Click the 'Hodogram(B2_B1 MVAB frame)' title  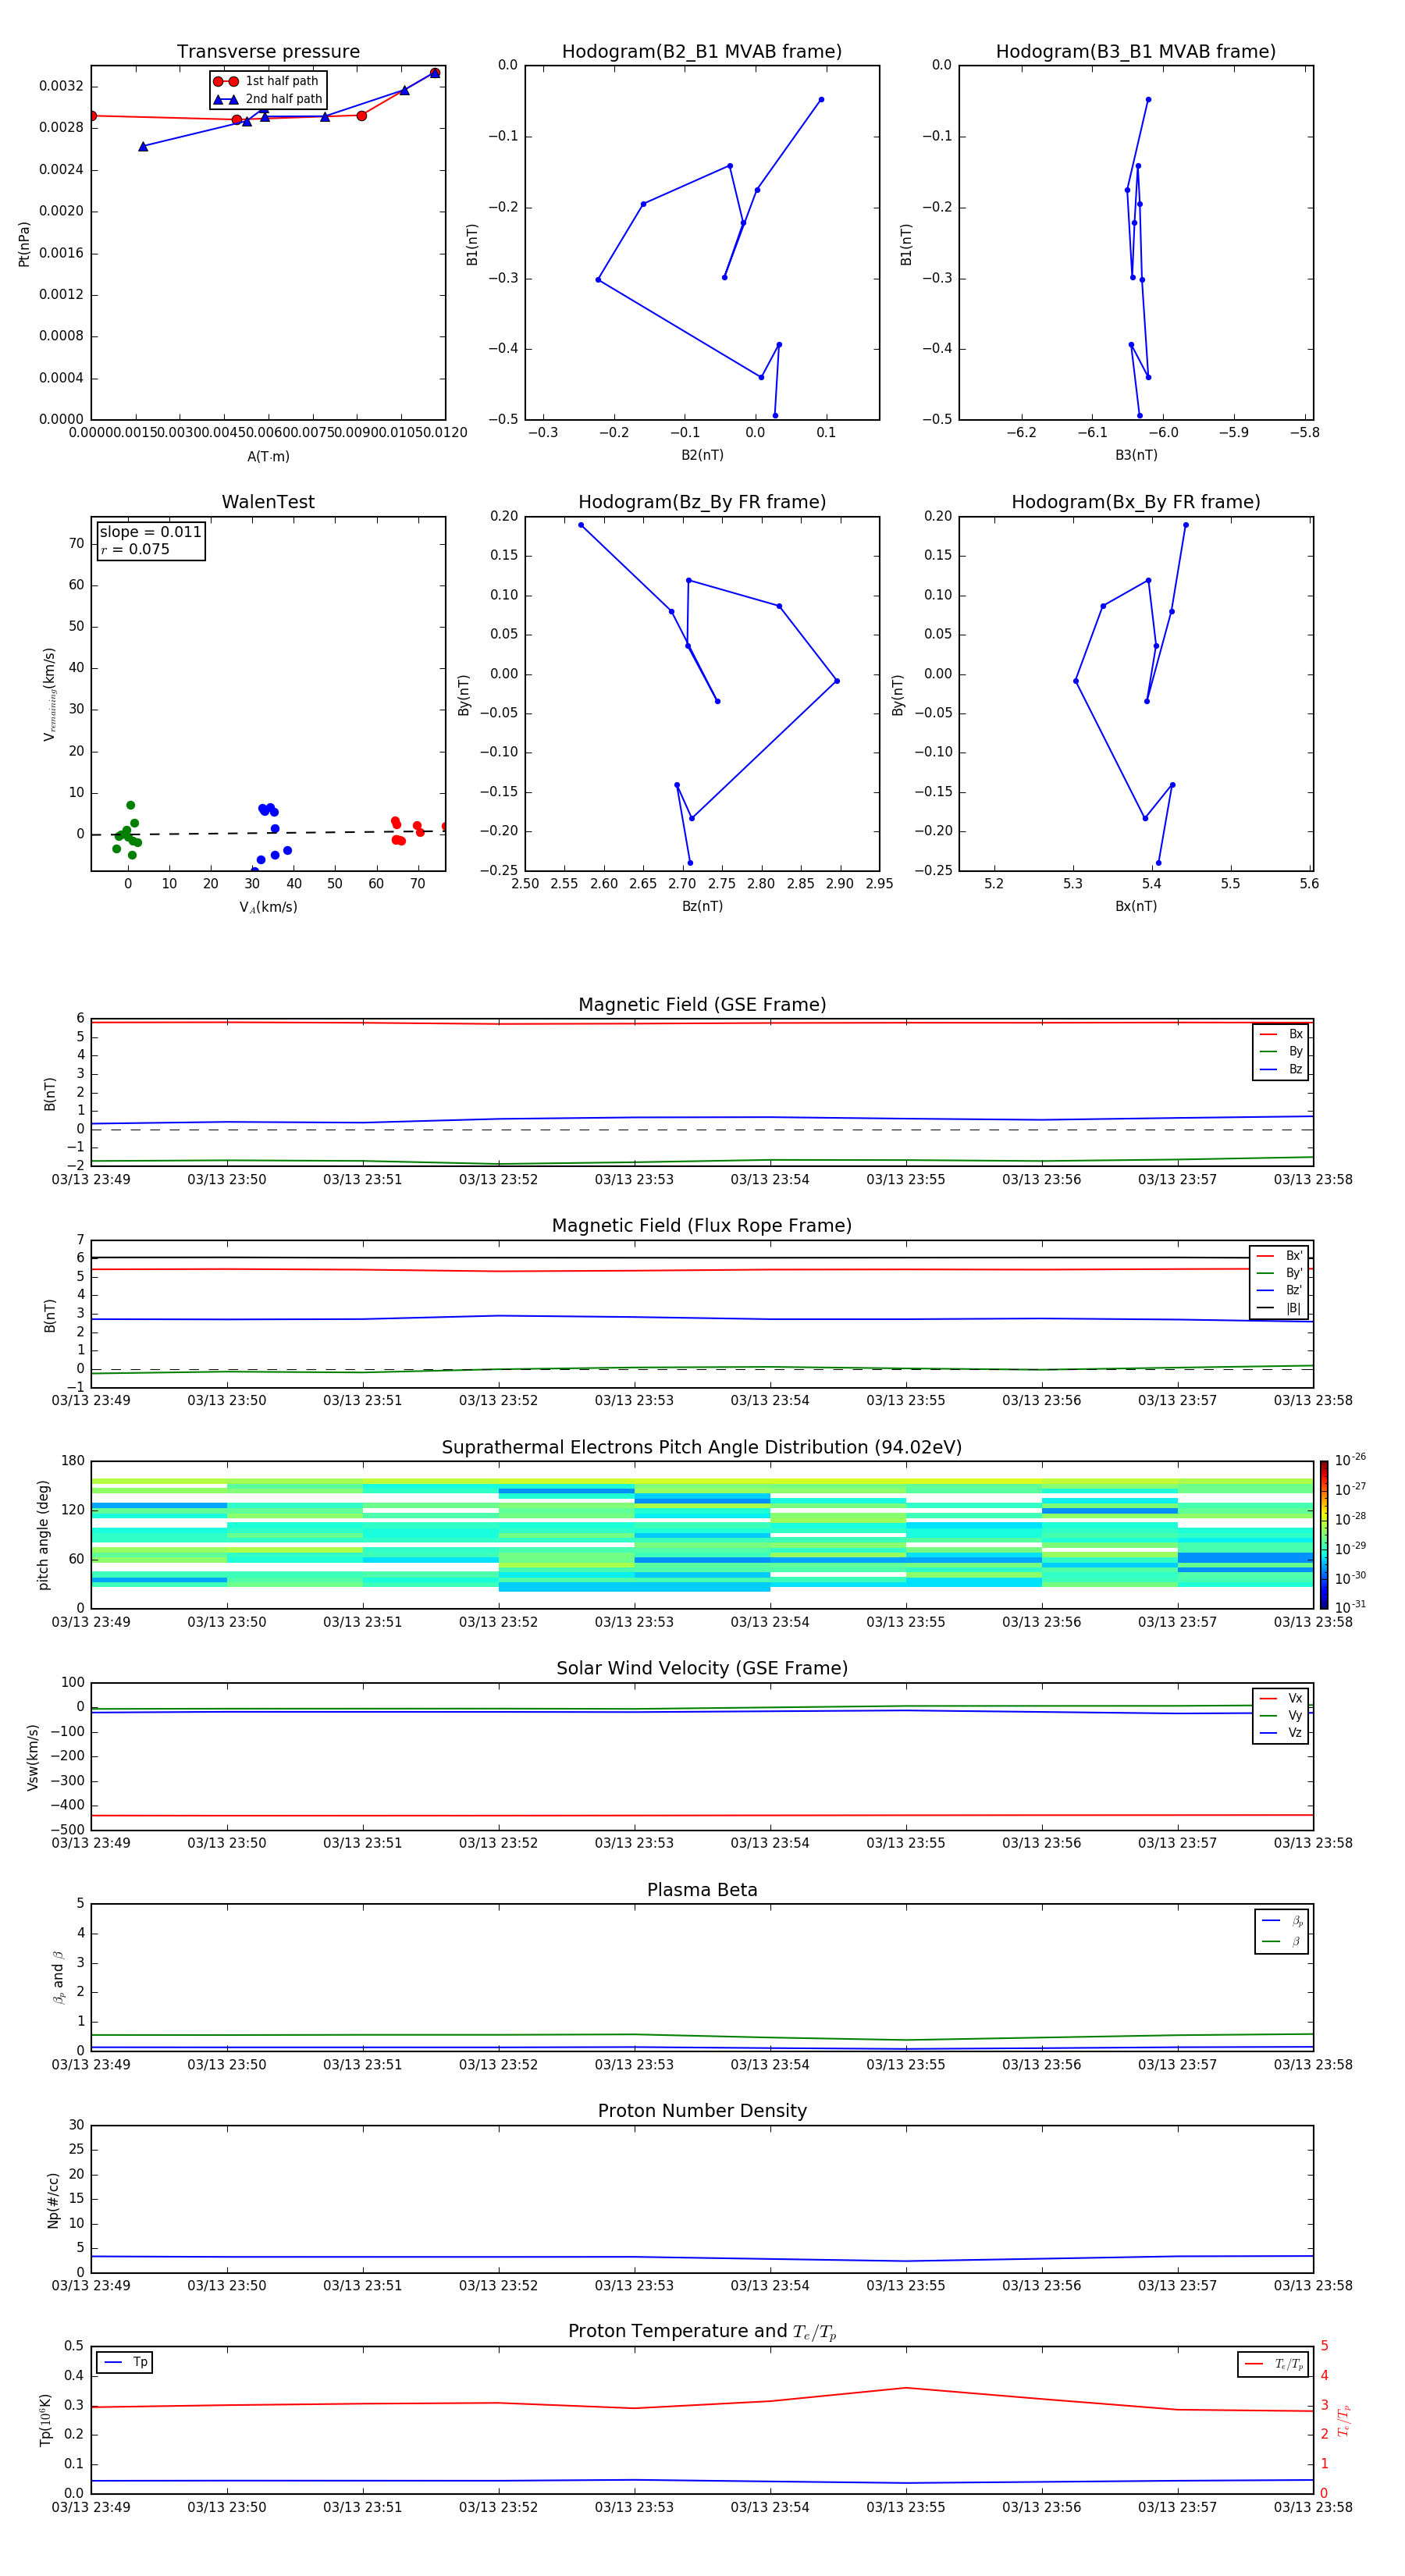(702, 52)
